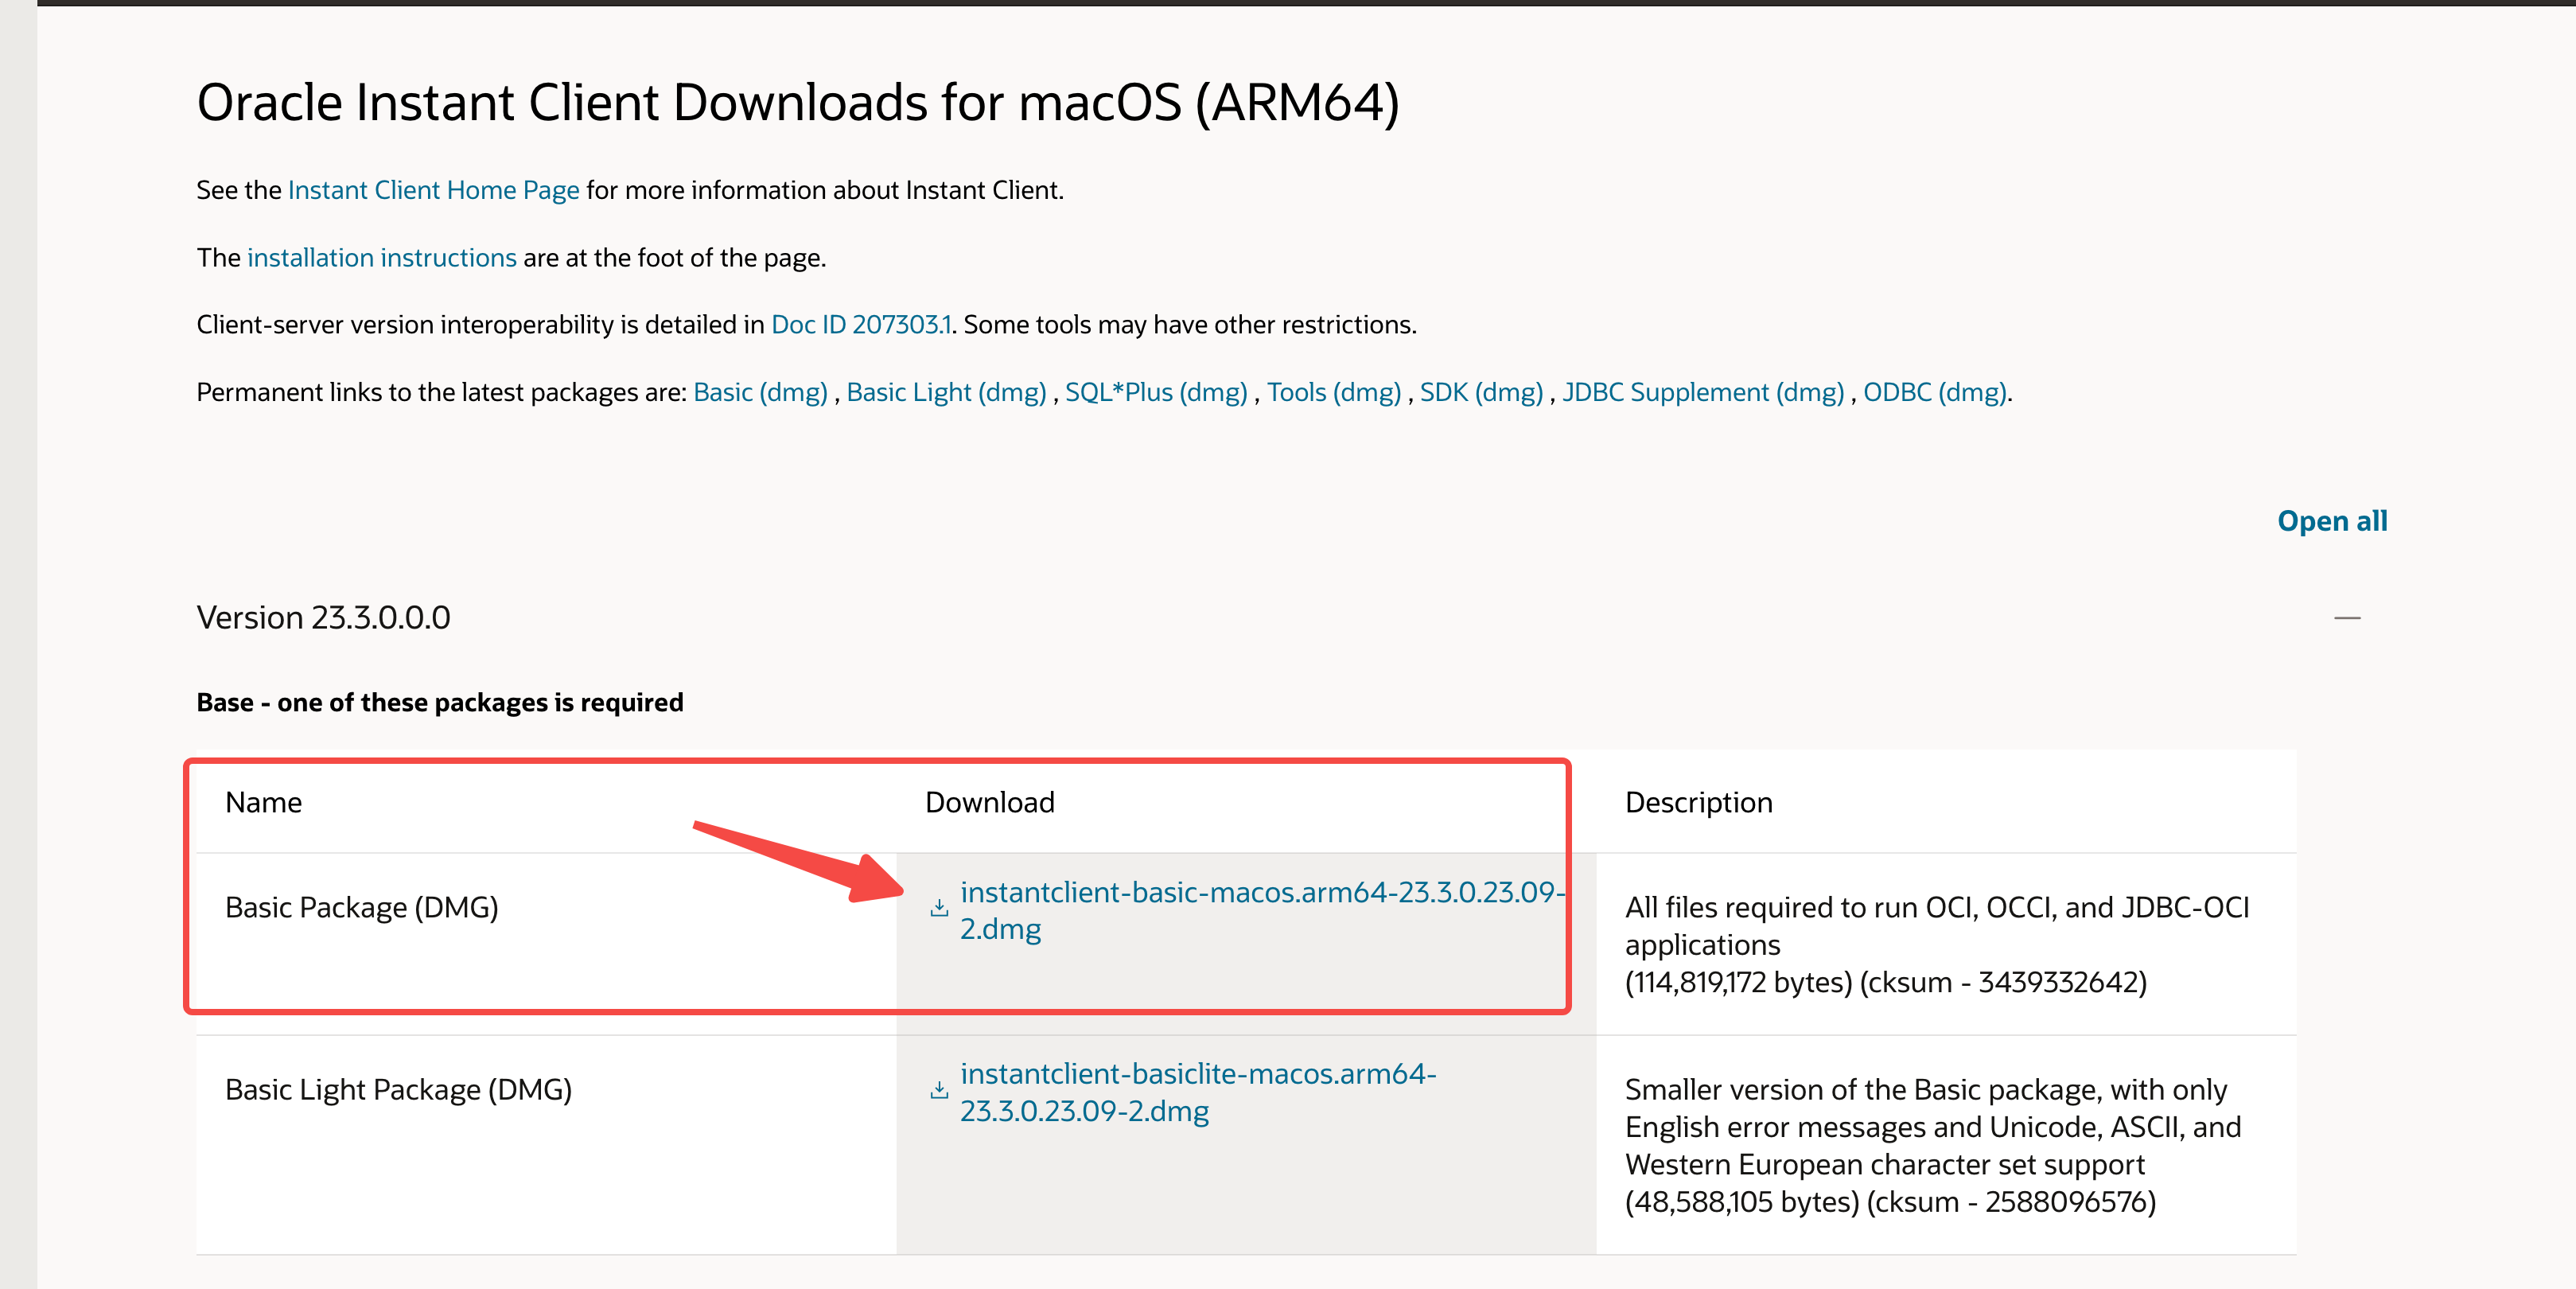The width and height of the screenshot is (2576, 1289).
Task: Open the SDK (dmg) permanent link
Action: click(x=1481, y=392)
